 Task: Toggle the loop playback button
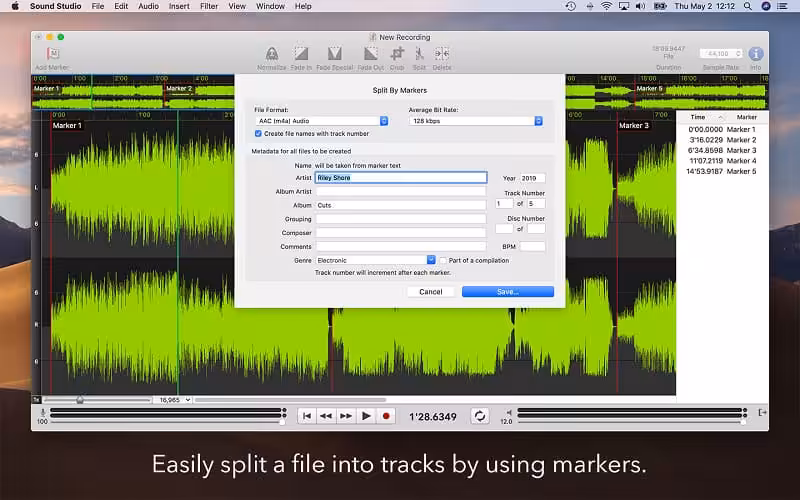click(x=480, y=416)
